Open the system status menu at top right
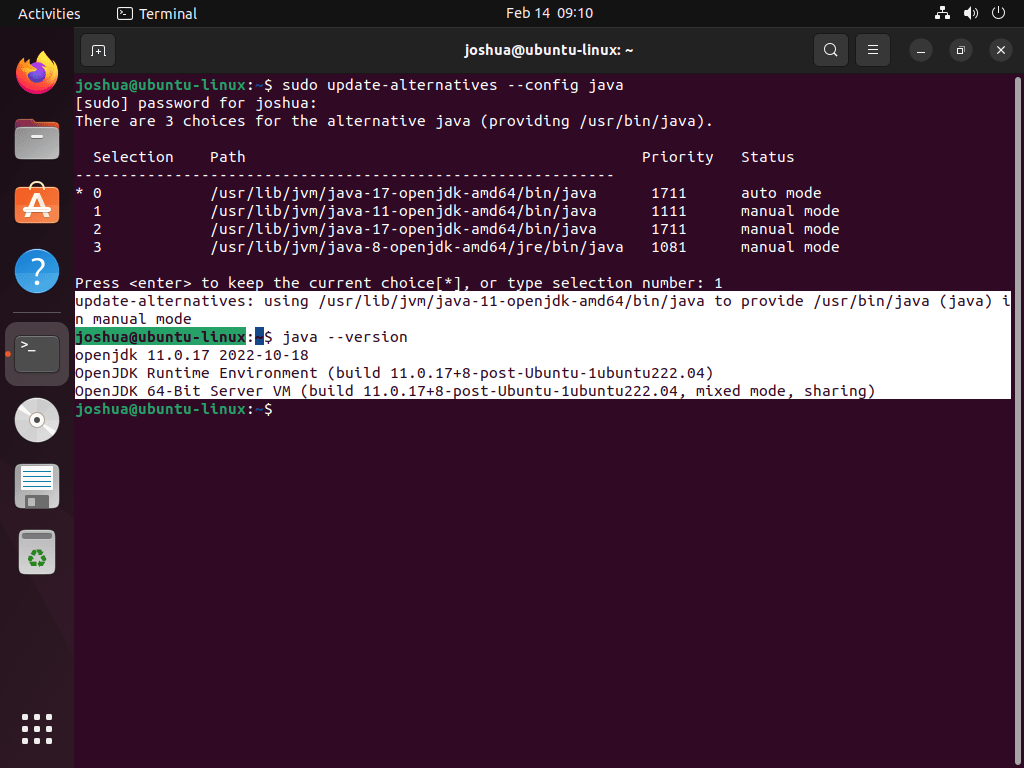 (968, 13)
